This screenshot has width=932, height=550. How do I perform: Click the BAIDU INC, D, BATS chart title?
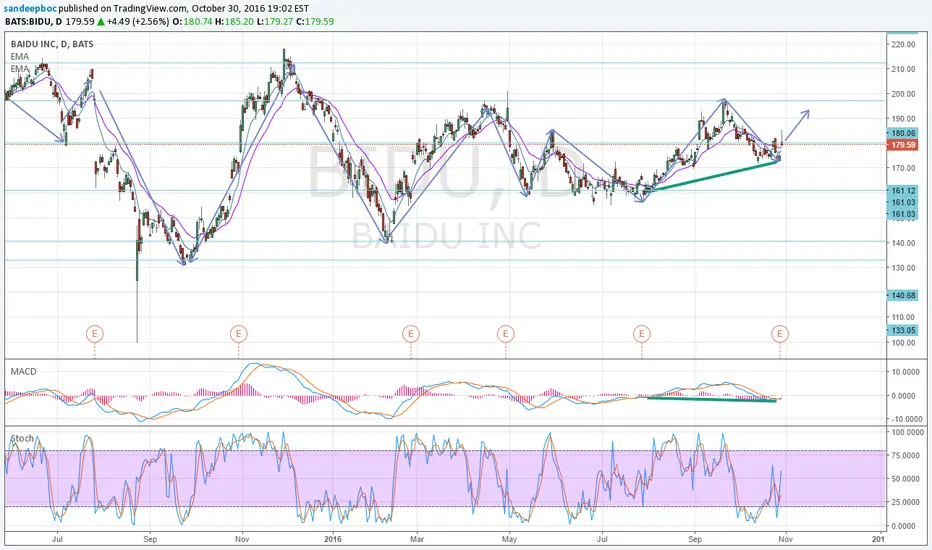pyautogui.click(x=52, y=44)
